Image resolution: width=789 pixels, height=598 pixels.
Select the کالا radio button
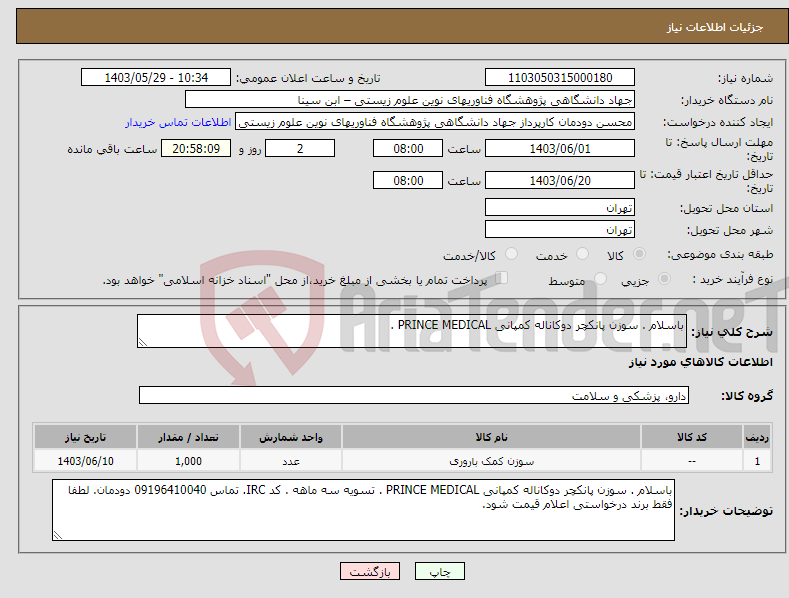(x=639, y=254)
